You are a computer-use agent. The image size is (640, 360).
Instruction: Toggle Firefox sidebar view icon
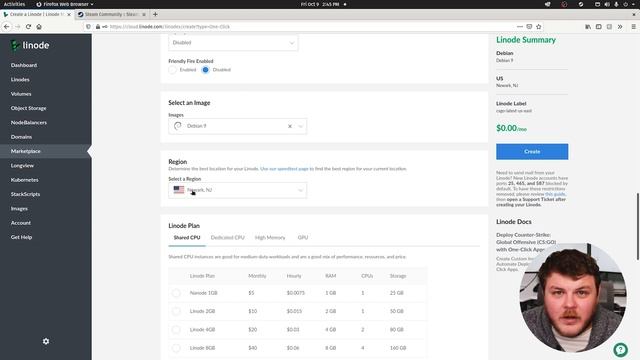(599, 27)
